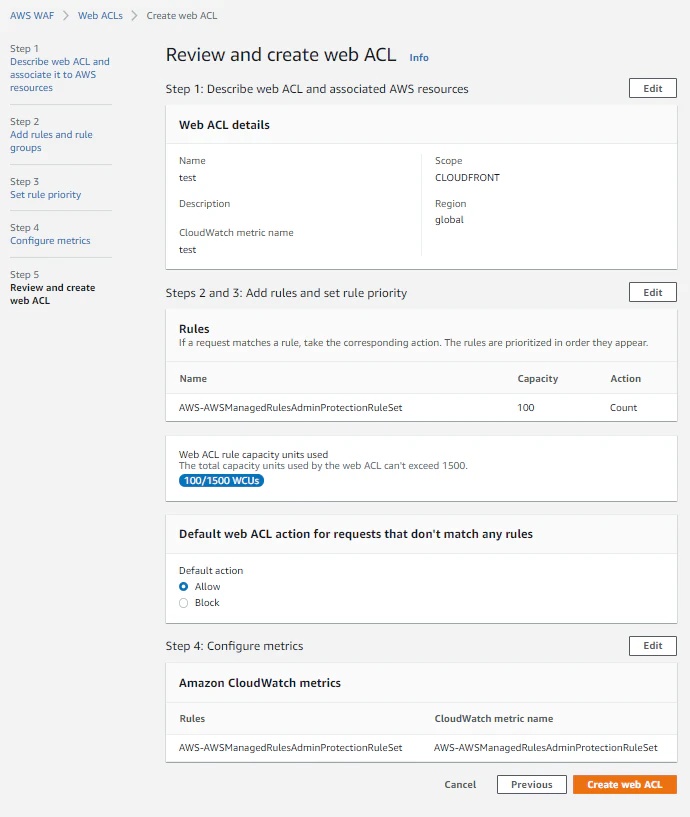Select Block as default action
The width and height of the screenshot is (690, 817).
tap(184, 603)
